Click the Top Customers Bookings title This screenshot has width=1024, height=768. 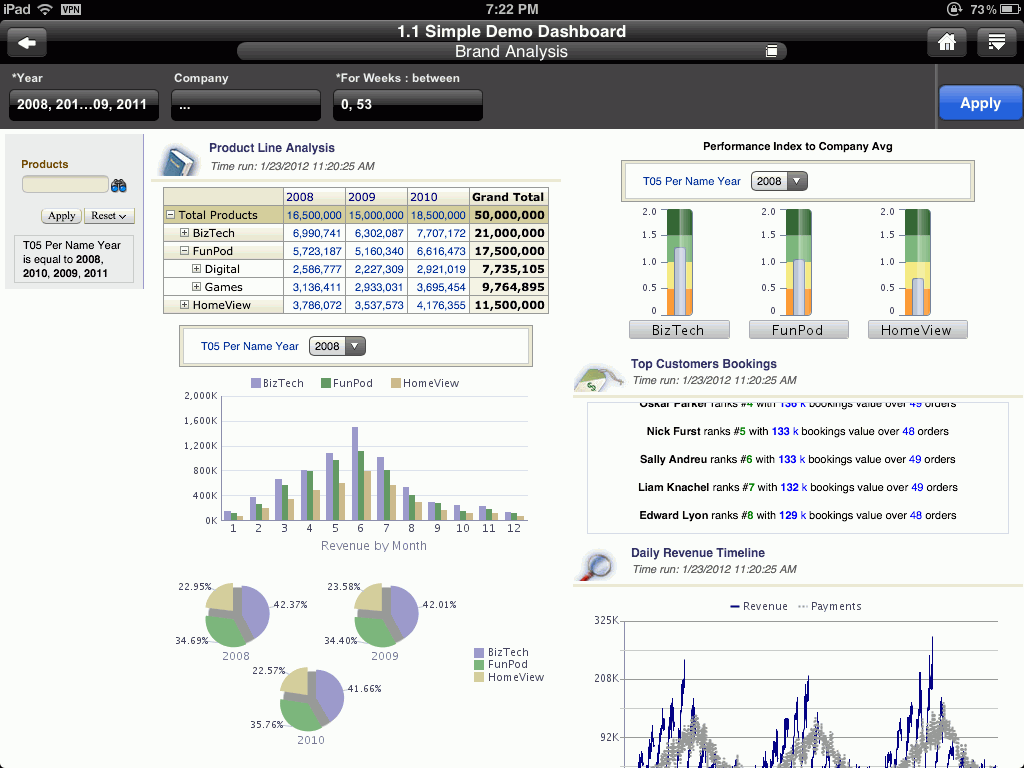click(x=703, y=364)
